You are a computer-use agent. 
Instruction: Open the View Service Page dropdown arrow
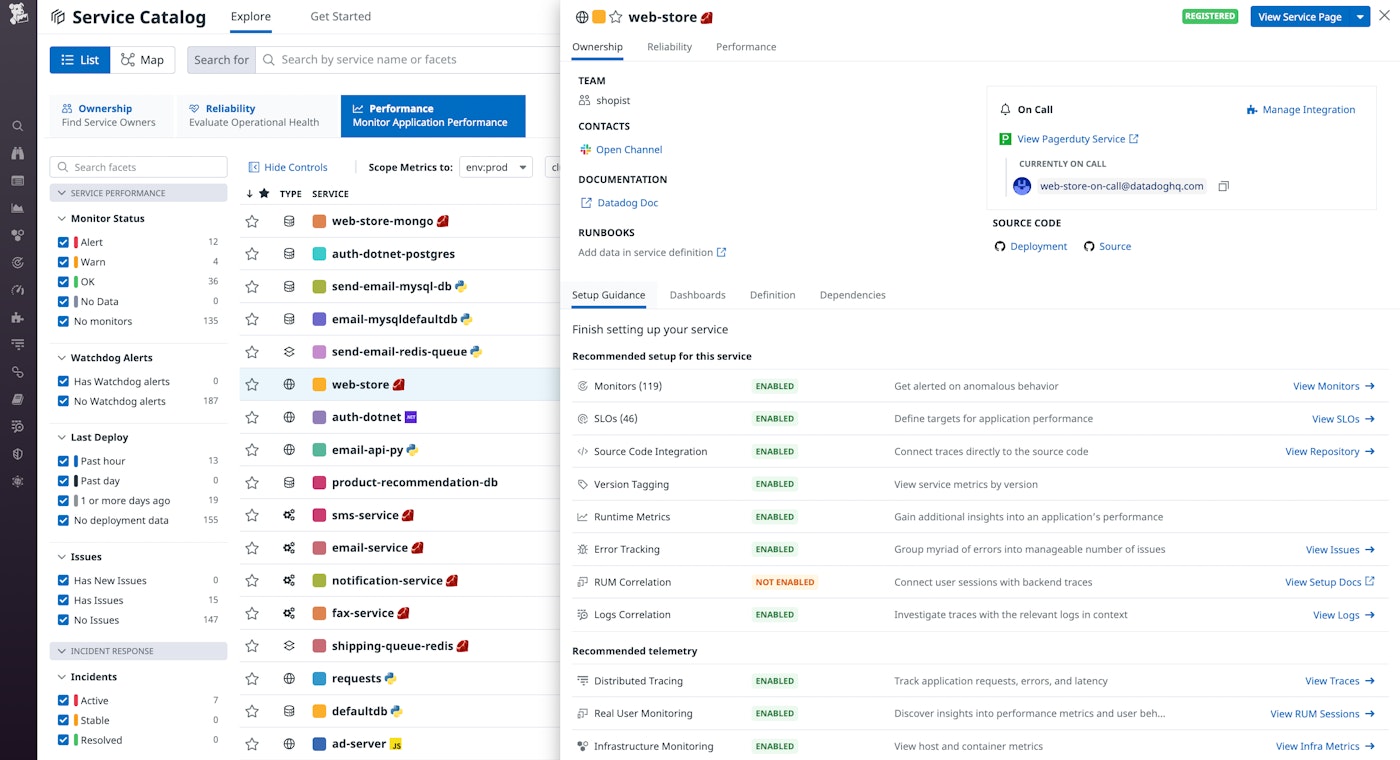pyautogui.click(x=1360, y=17)
